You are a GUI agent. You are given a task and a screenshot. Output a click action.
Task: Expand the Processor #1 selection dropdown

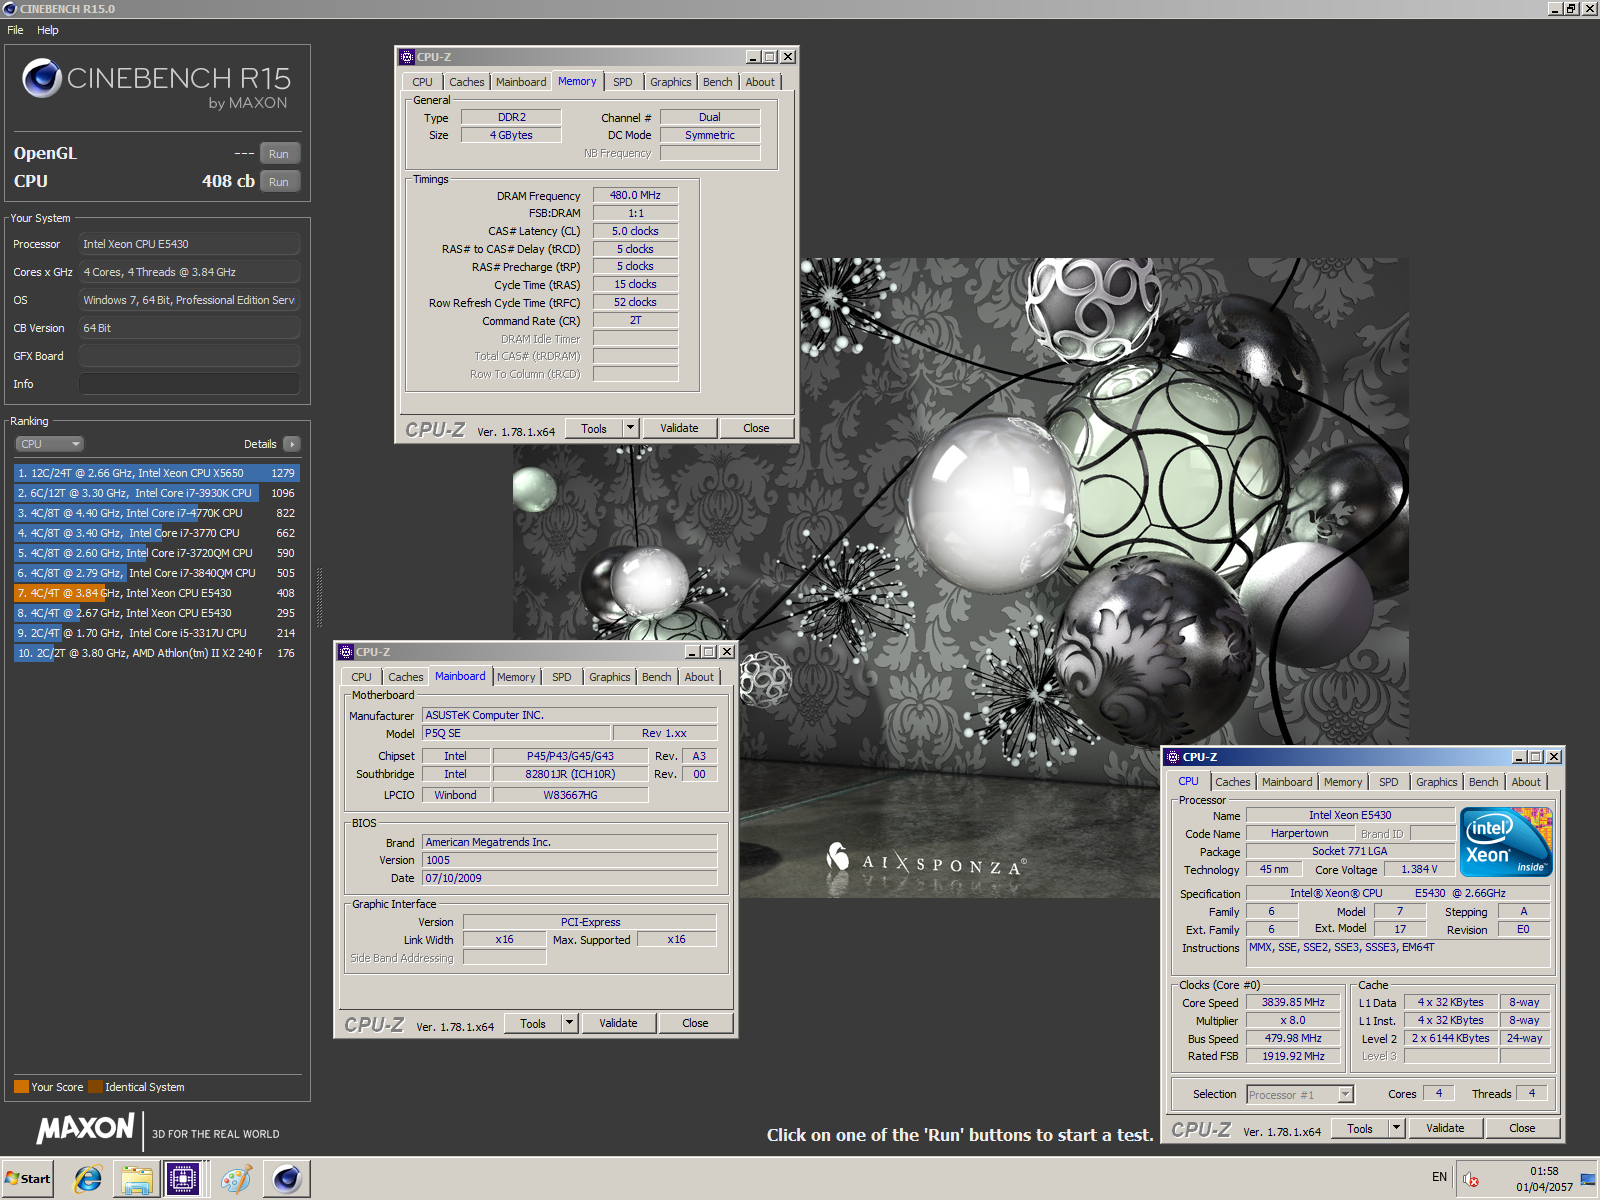click(x=1345, y=1094)
